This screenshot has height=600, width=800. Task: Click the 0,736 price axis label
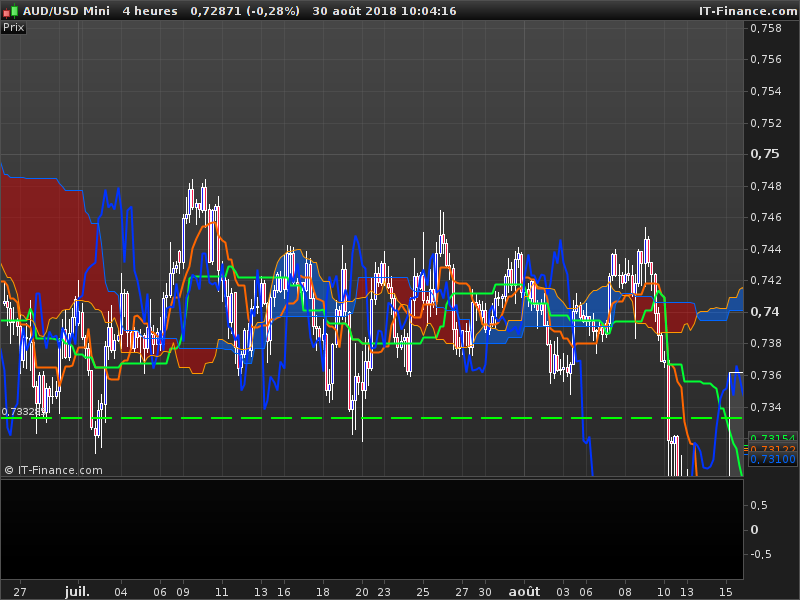pos(766,375)
